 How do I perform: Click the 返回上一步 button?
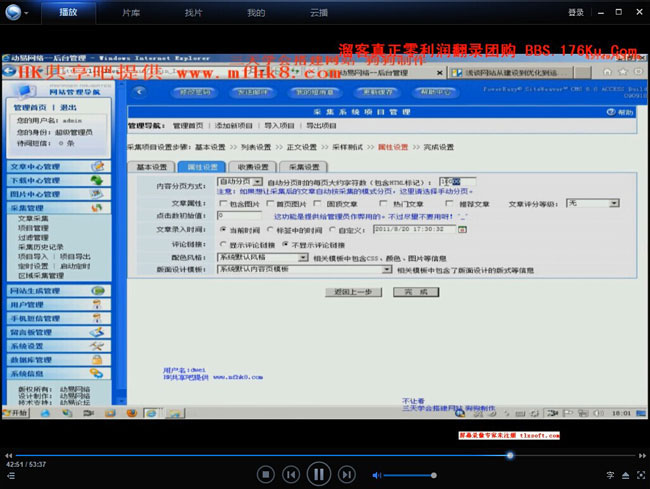click(x=348, y=291)
